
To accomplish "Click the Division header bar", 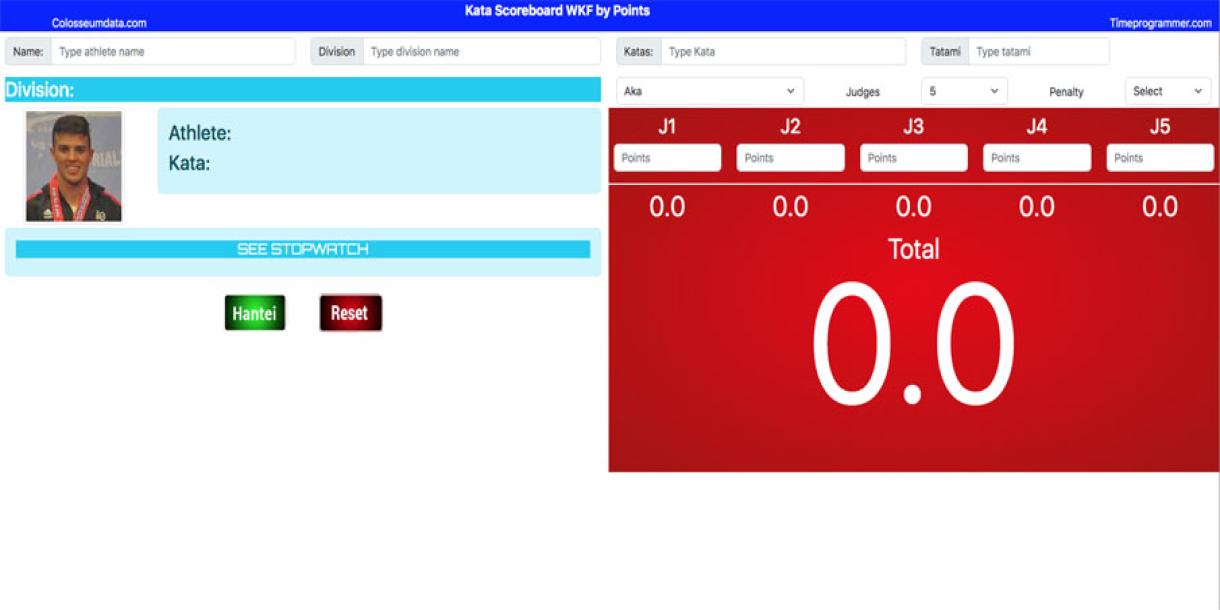I will [302, 90].
